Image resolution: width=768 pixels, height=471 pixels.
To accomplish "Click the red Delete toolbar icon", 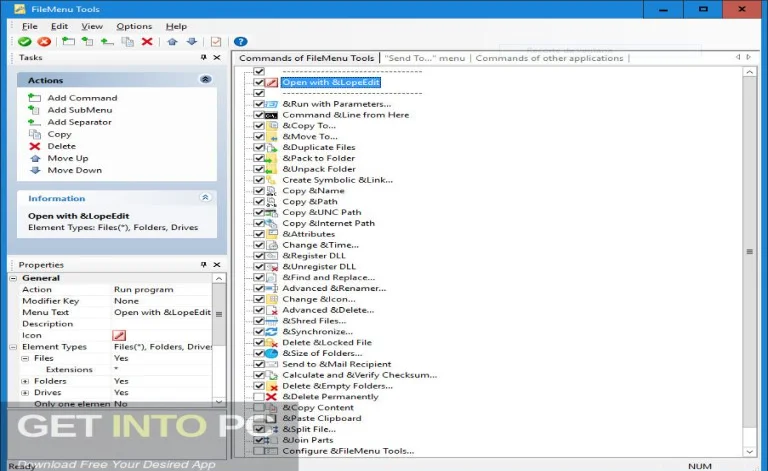I will [147, 42].
